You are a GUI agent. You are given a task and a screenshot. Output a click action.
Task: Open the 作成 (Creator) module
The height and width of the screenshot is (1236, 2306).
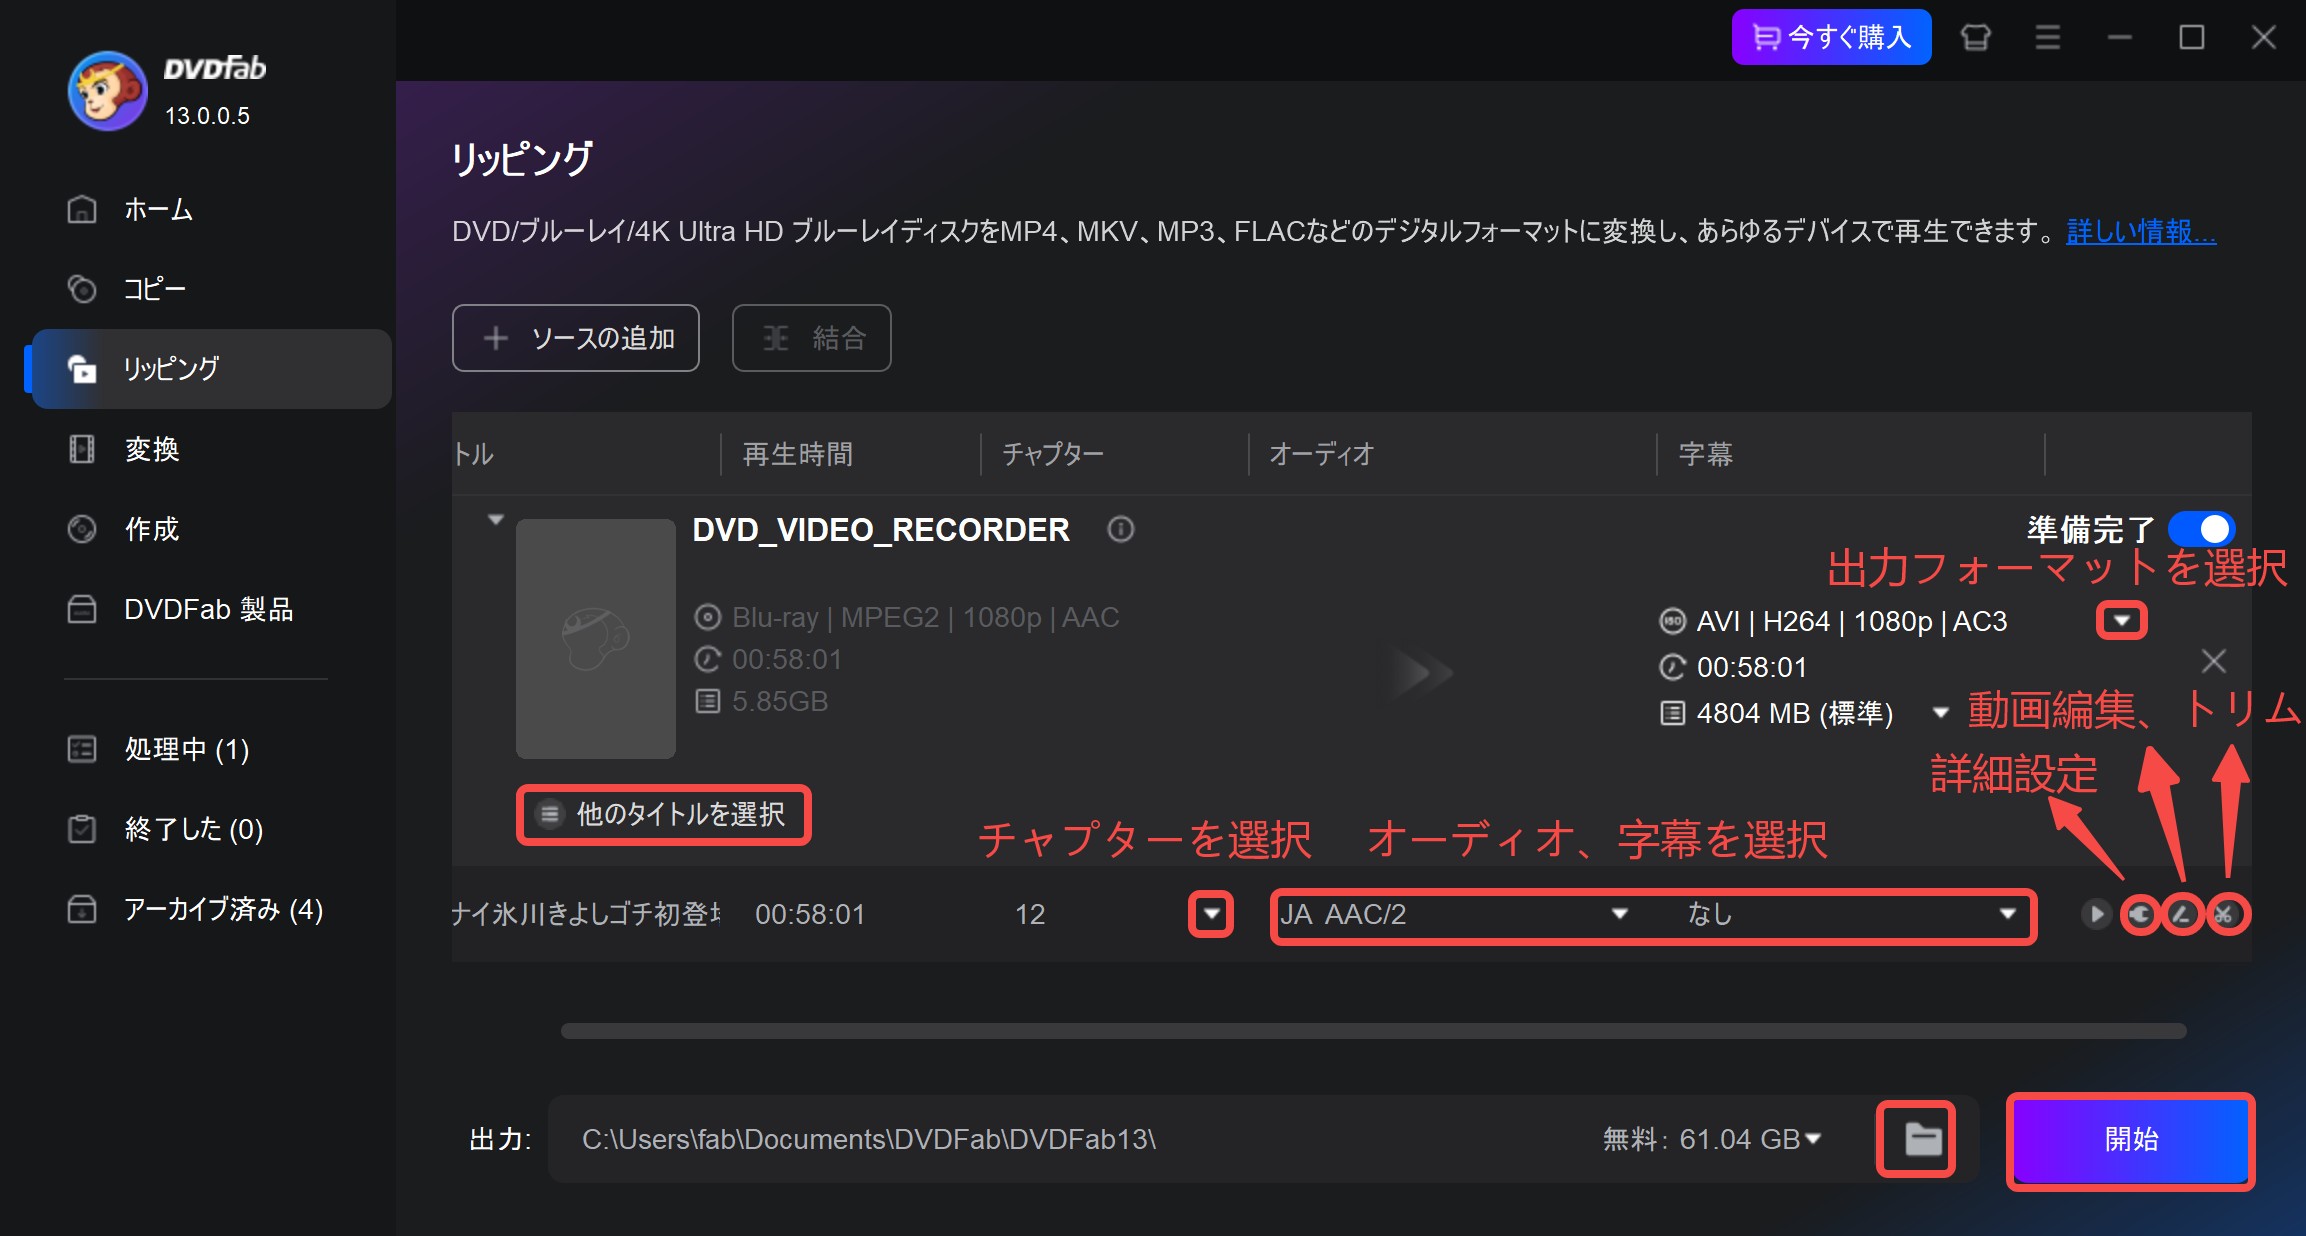coord(152,529)
